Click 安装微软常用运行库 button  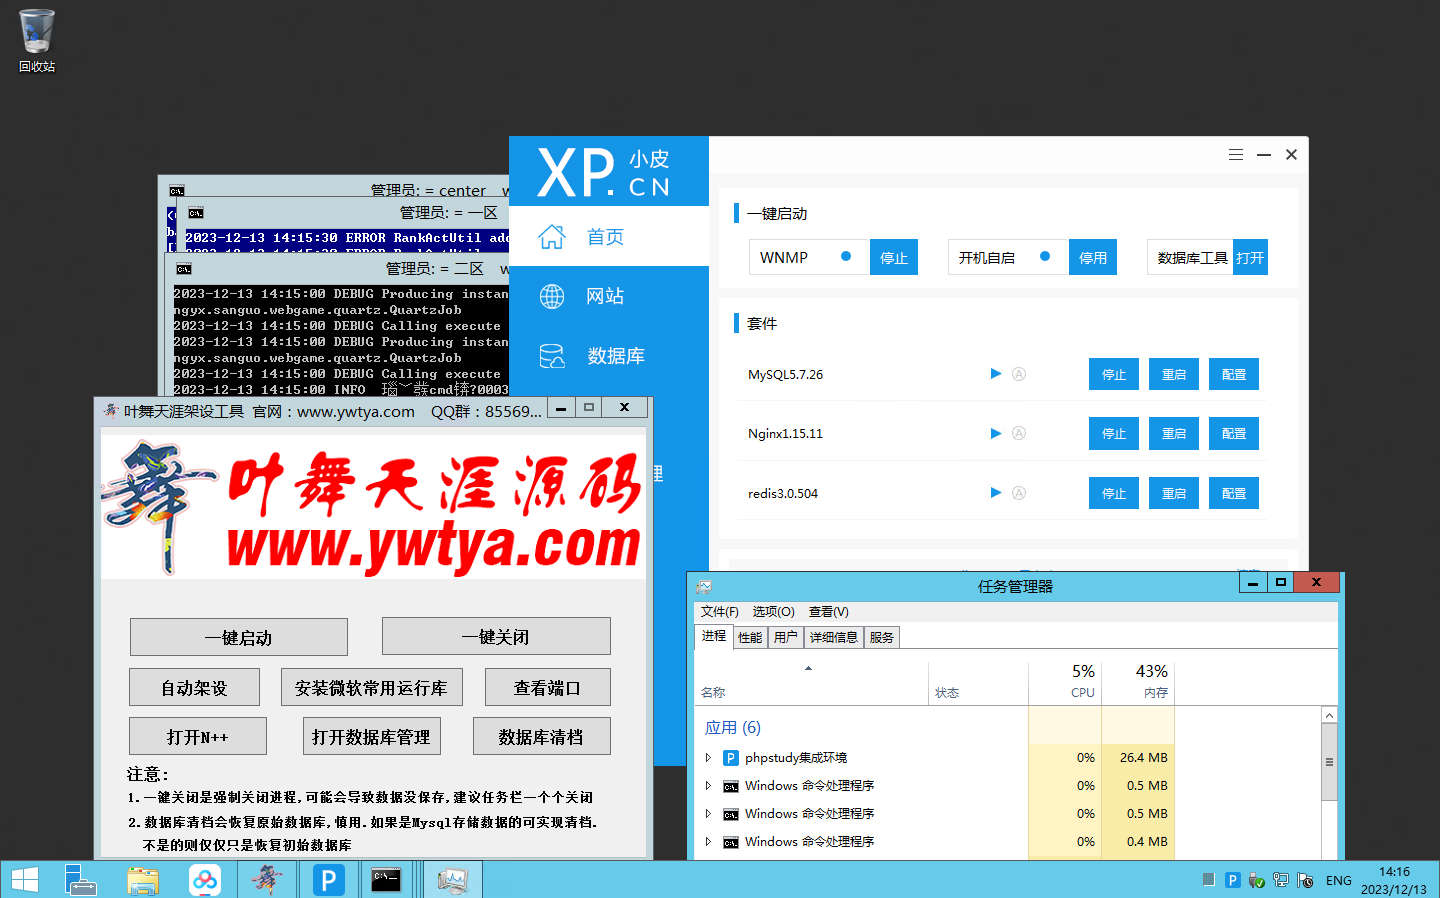[371, 687]
